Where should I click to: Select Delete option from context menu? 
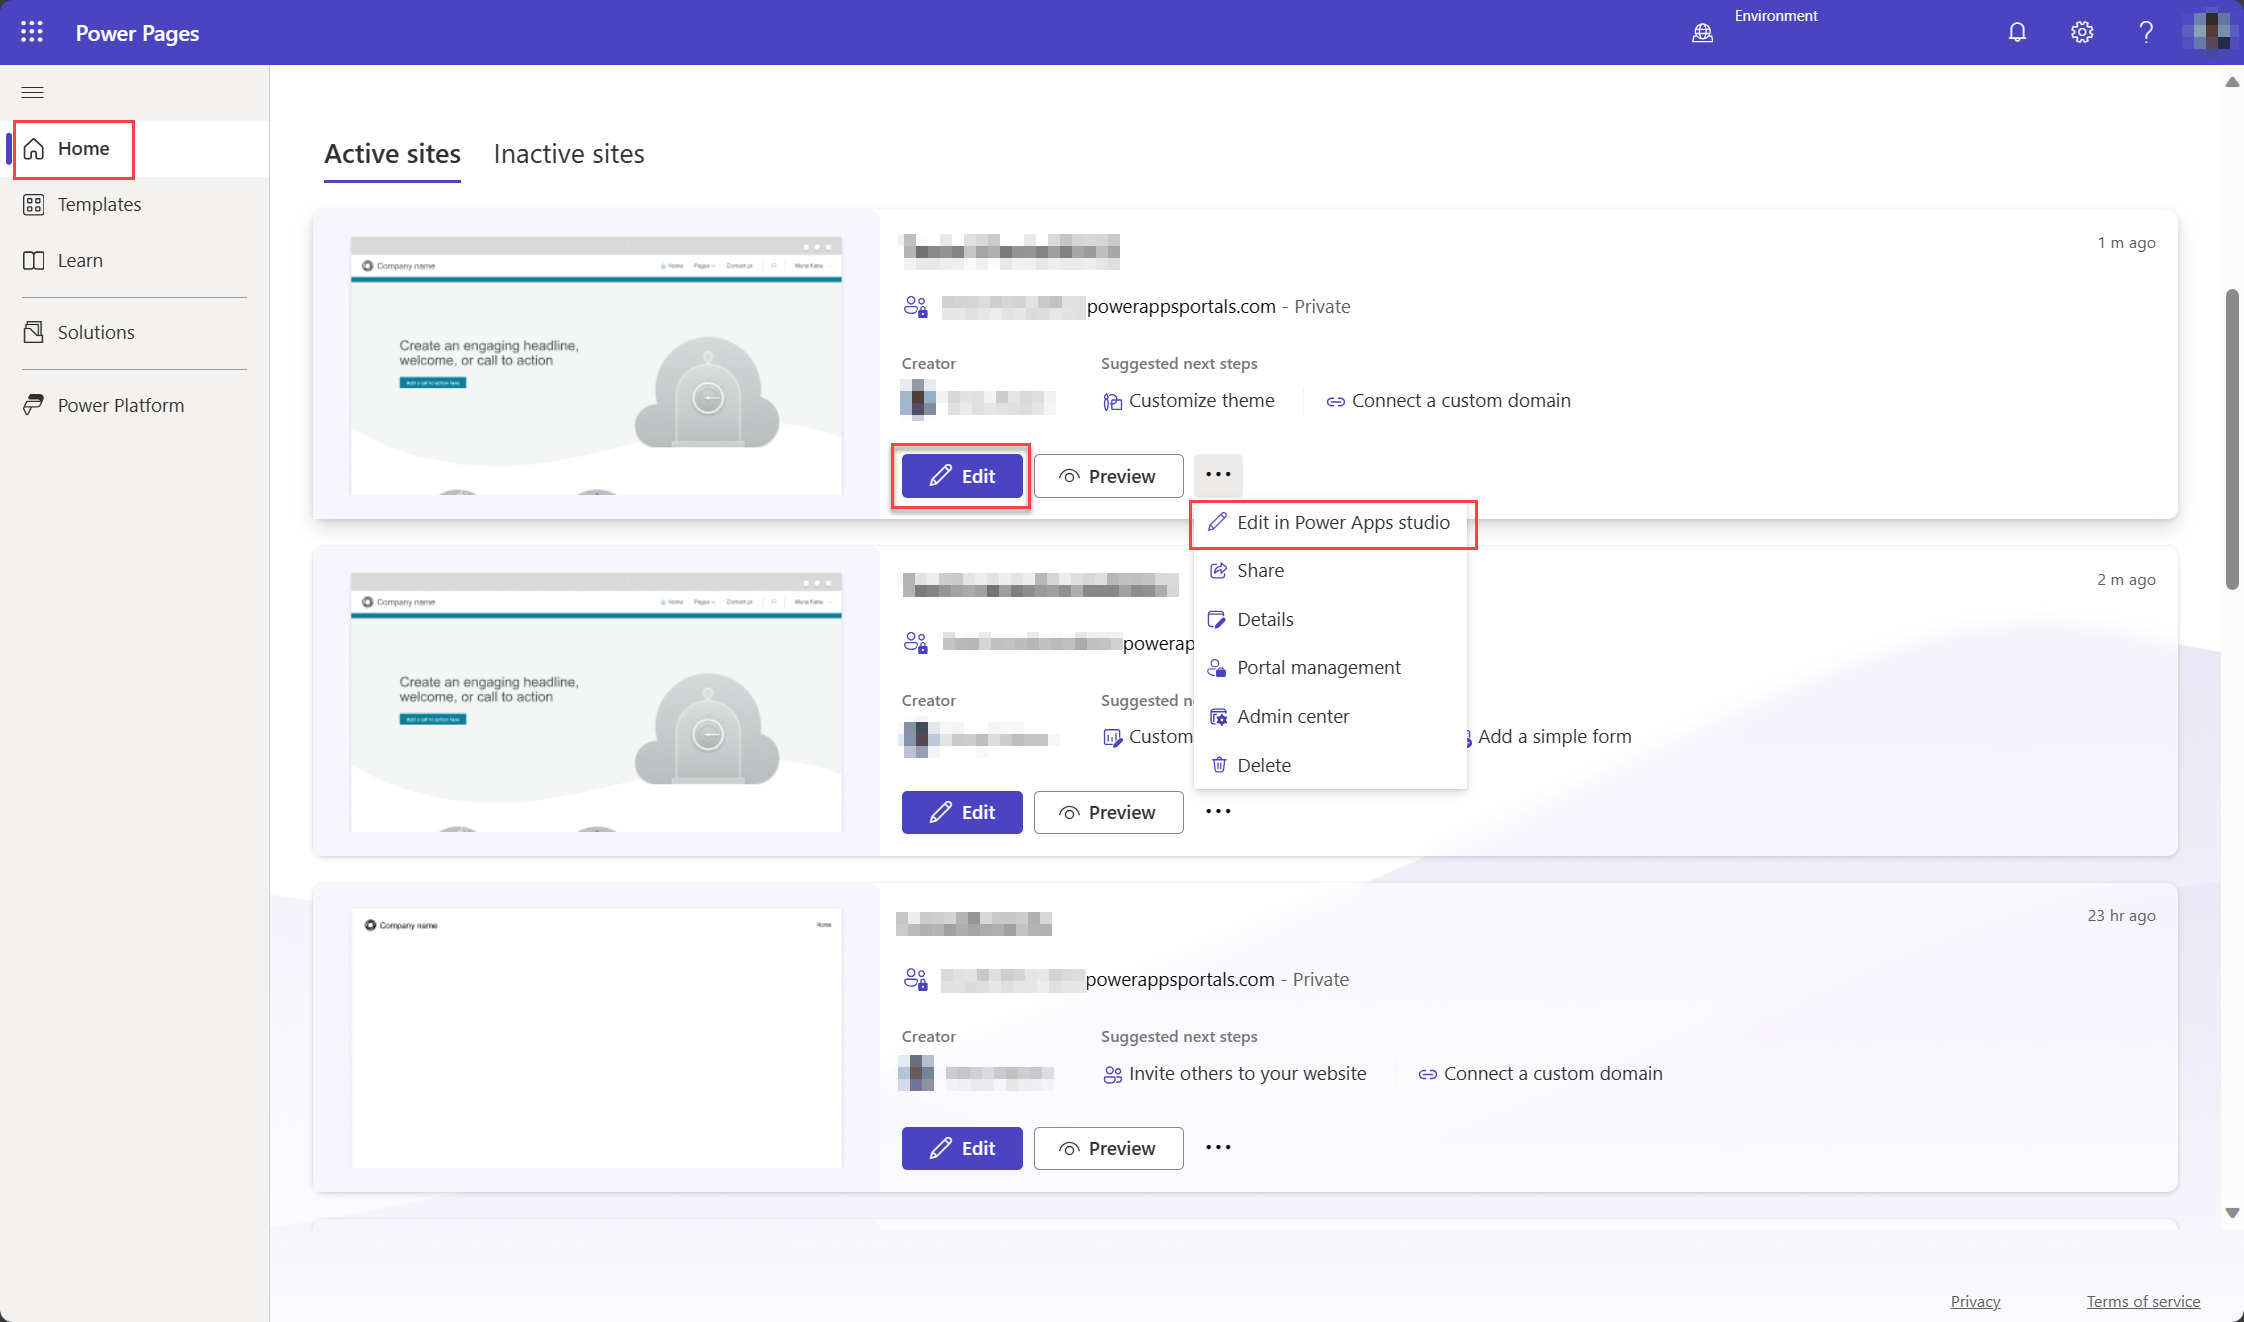pos(1264,763)
